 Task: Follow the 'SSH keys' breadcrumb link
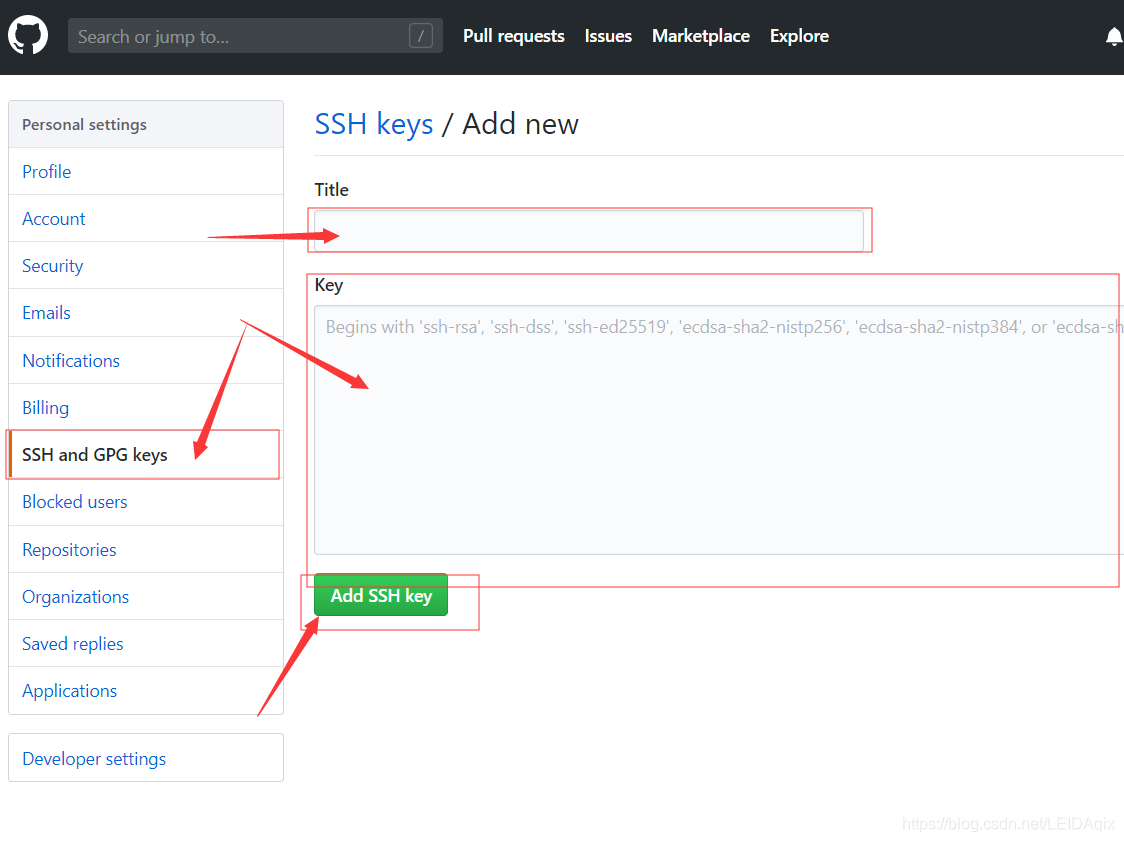pos(374,125)
